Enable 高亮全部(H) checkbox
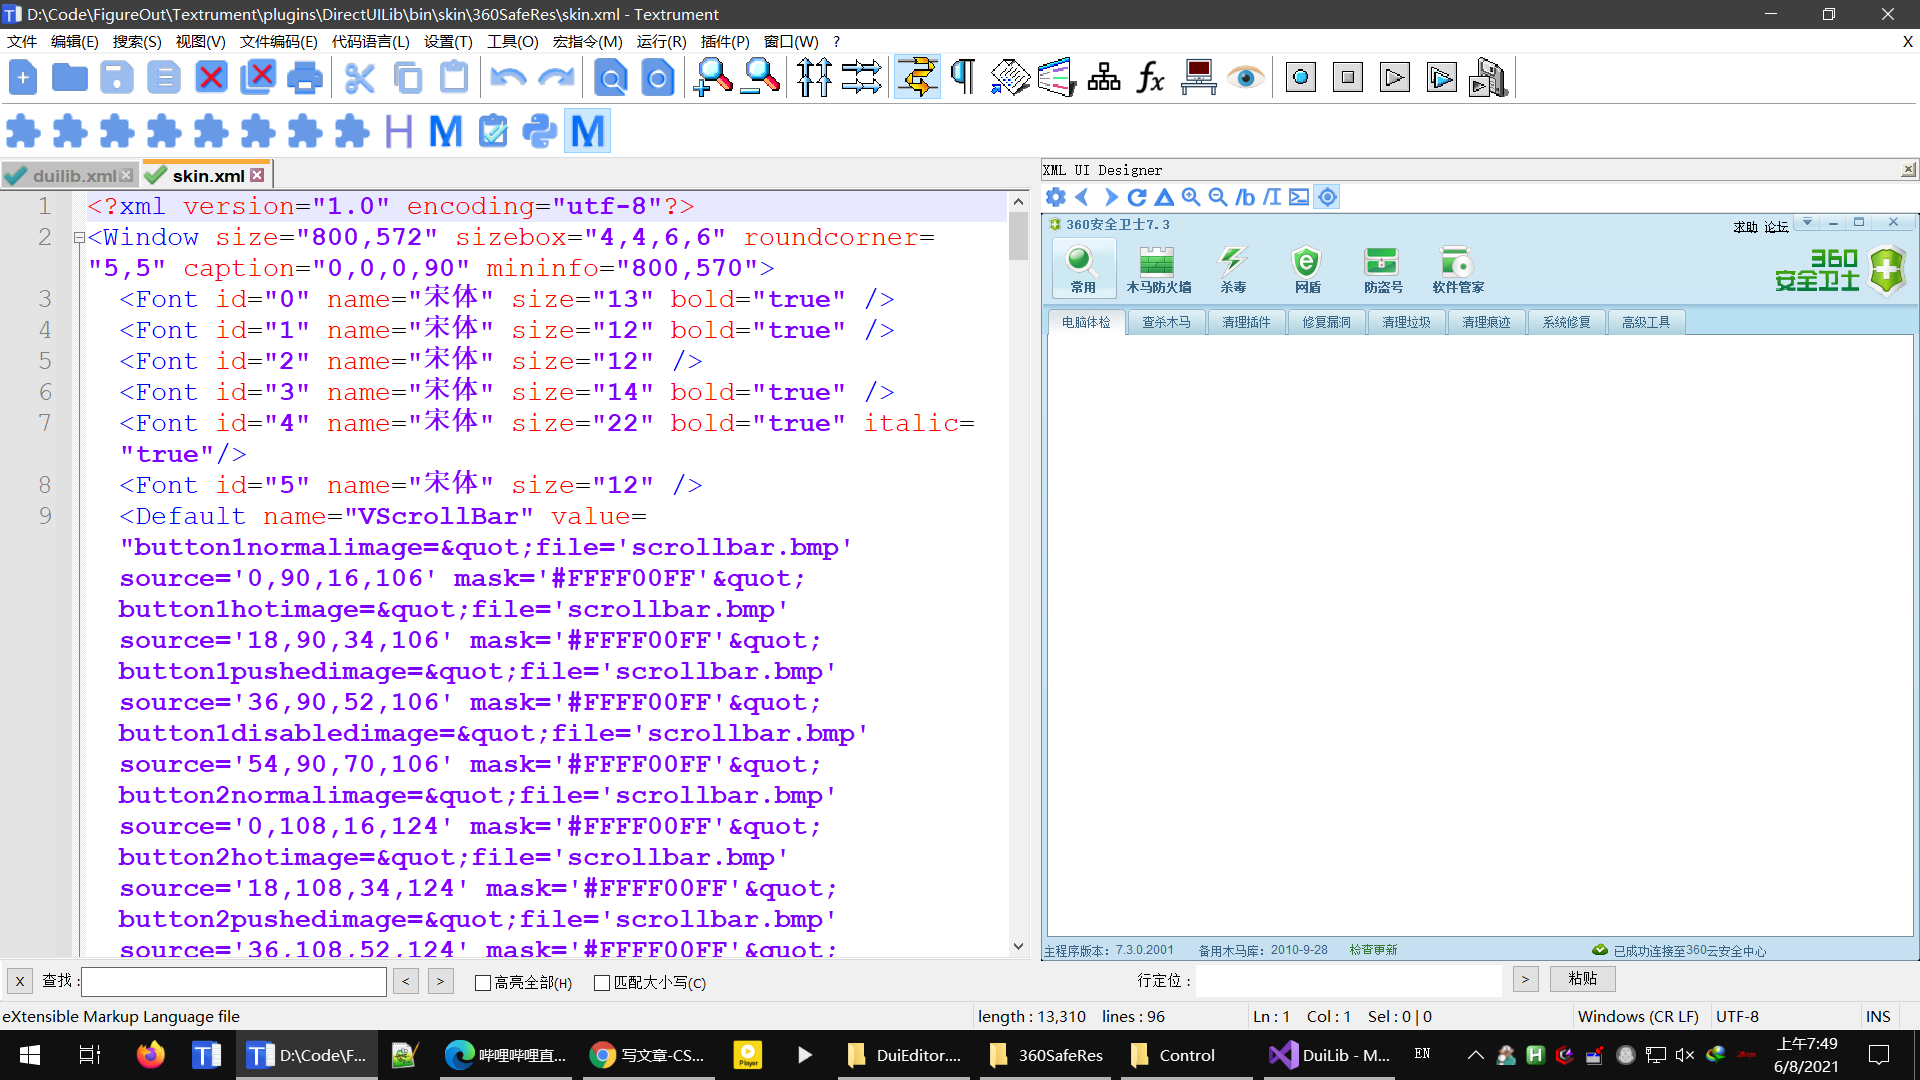The image size is (1920, 1080). (x=483, y=983)
